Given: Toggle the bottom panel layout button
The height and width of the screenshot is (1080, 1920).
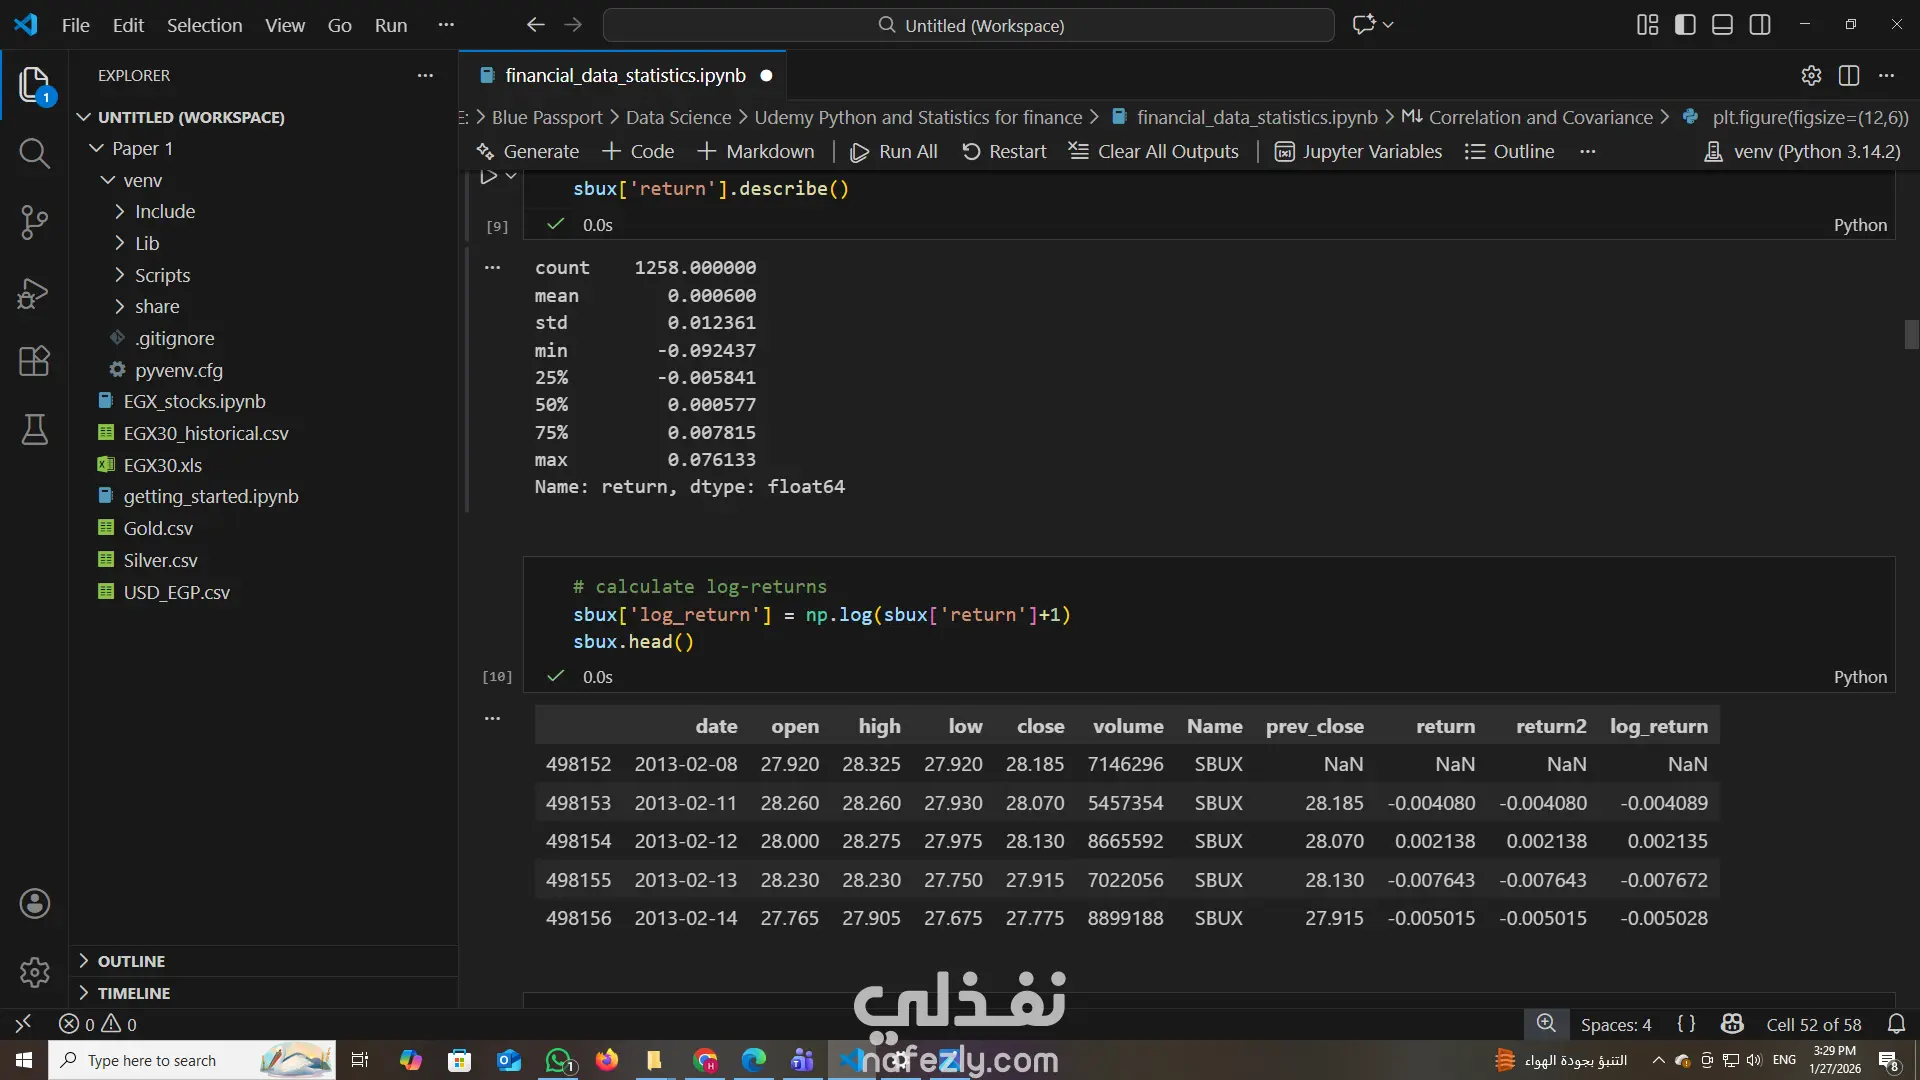Looking at the screenshot, I should 1722,25.
